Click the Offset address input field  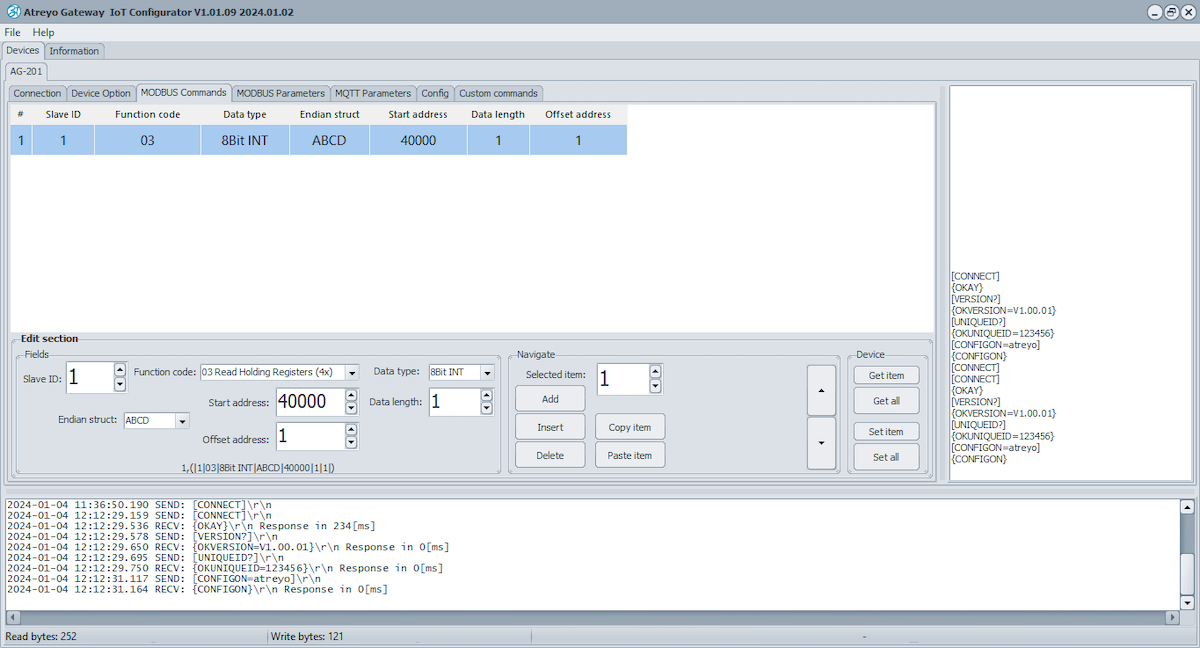point(309,436)
